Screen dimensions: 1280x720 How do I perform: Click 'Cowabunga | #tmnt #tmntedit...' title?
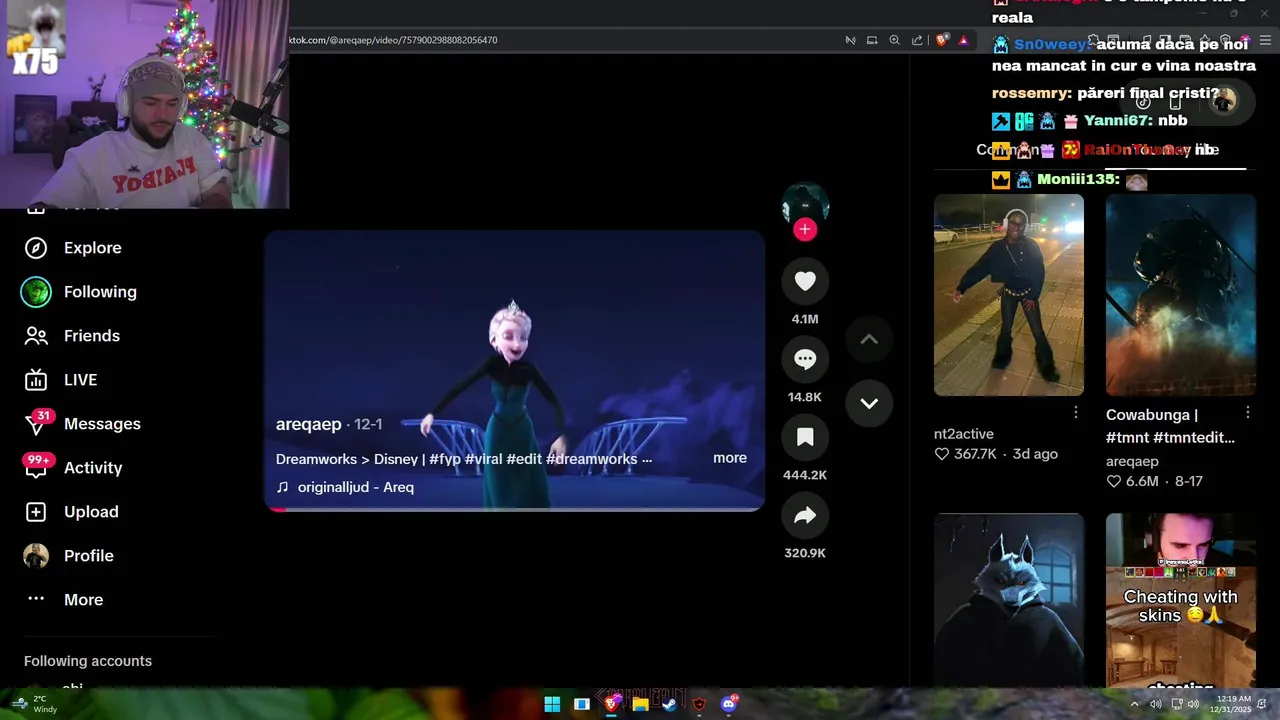pos(1170,426)
